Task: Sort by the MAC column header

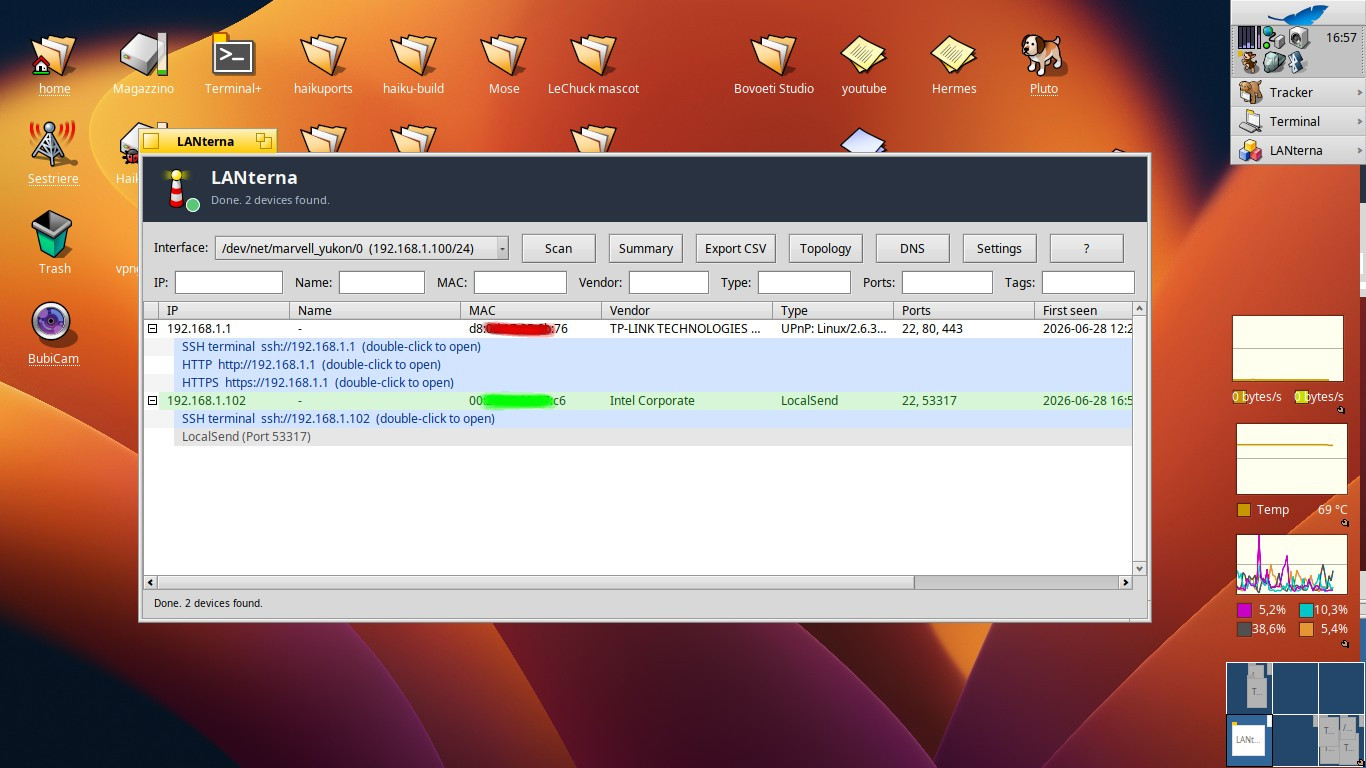Action: point(531,310)
